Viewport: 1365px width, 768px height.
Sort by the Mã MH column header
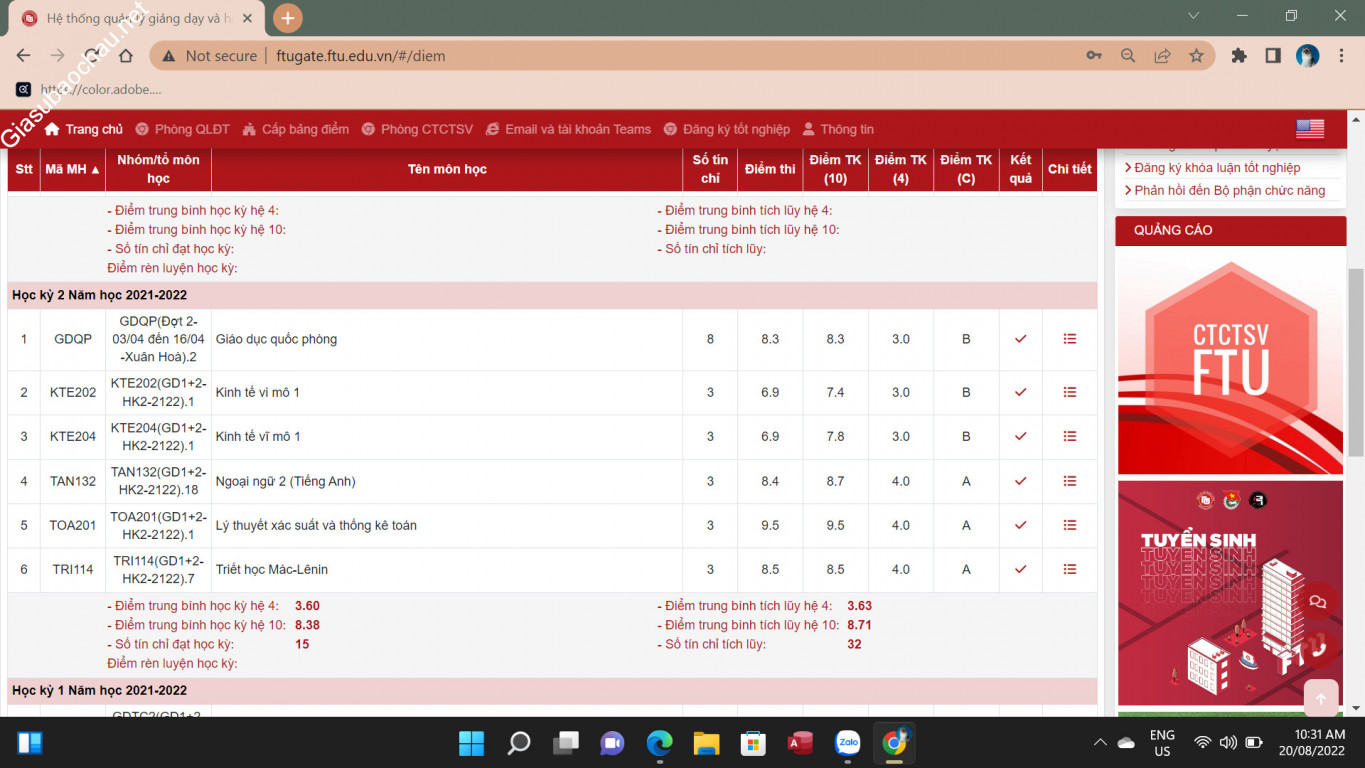coord(73,169)
